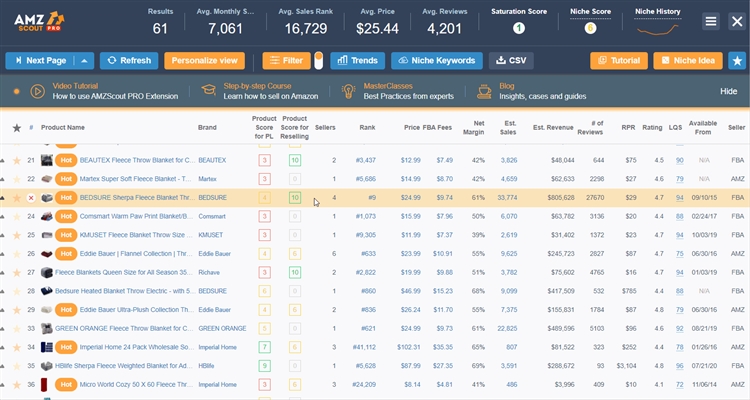Viewport: 750px width, 400px height.
Task: Click the Saturation Score indicator
Action: [x=519, y=28]
